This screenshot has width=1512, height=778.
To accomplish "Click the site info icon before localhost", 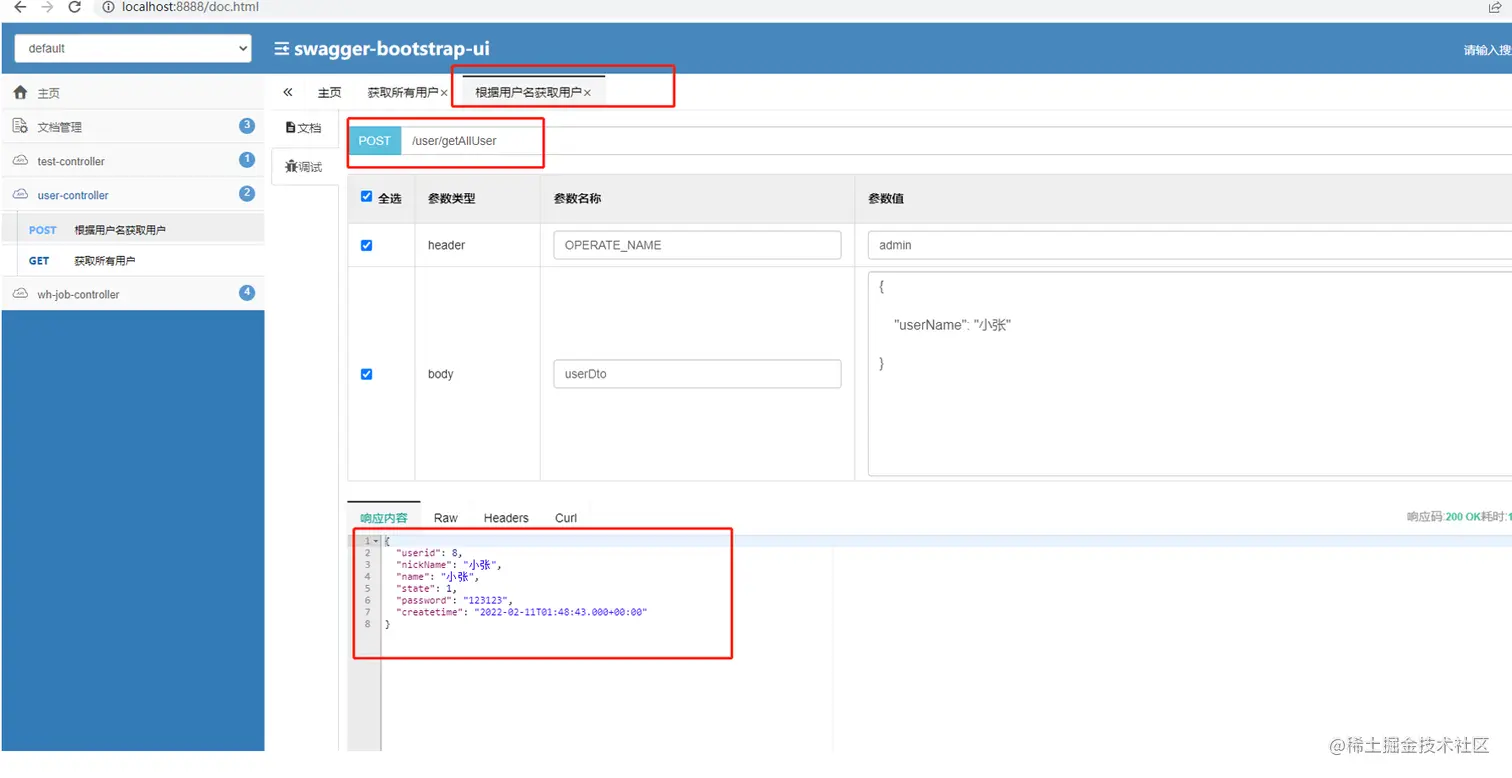I will tap(108, 7).
